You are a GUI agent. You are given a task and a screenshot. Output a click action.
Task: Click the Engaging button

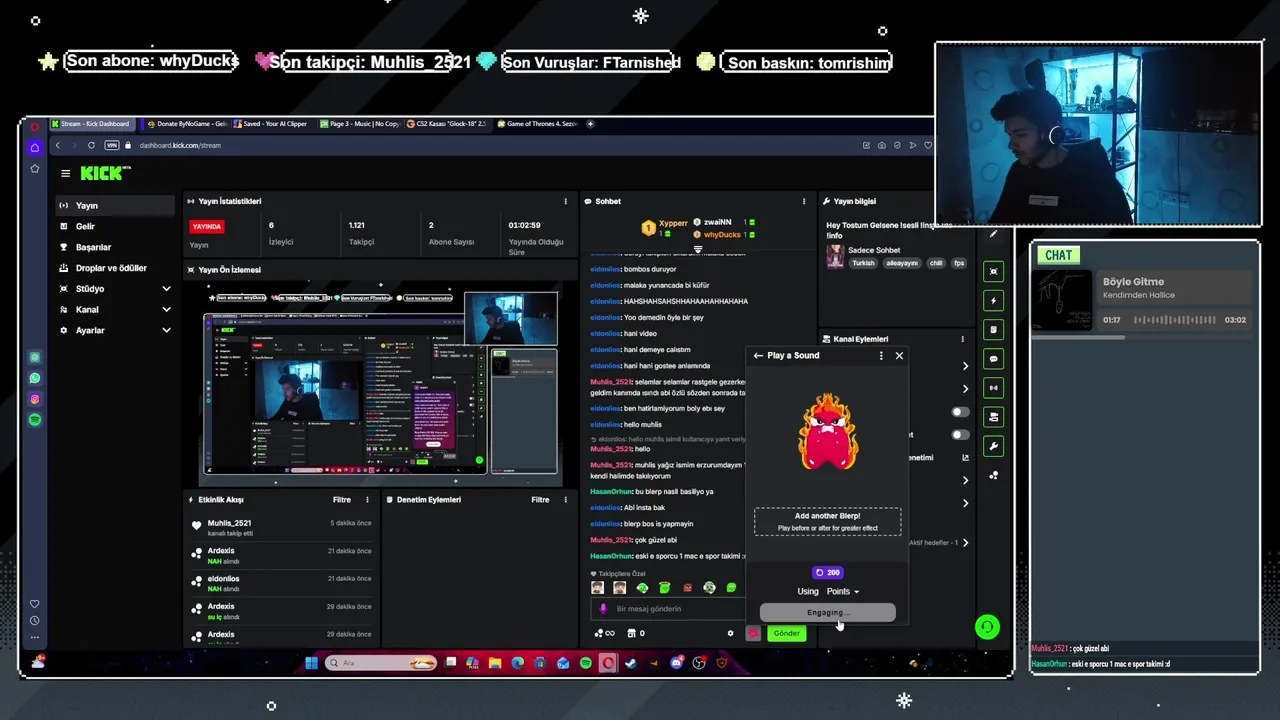(x=827, y=613)
